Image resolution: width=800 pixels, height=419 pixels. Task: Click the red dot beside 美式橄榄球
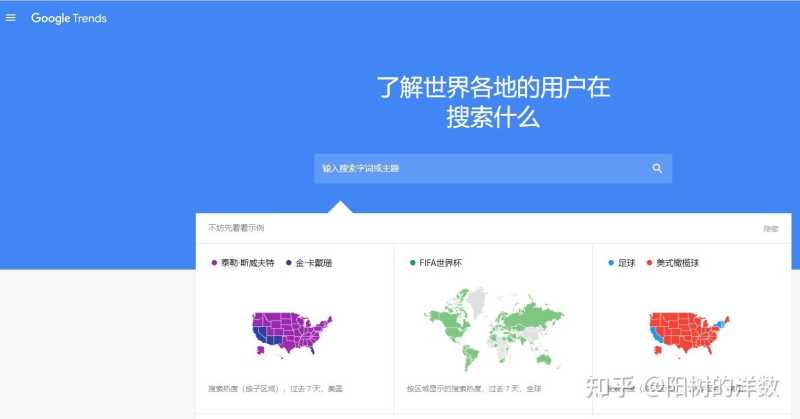(x=649, y=263)
